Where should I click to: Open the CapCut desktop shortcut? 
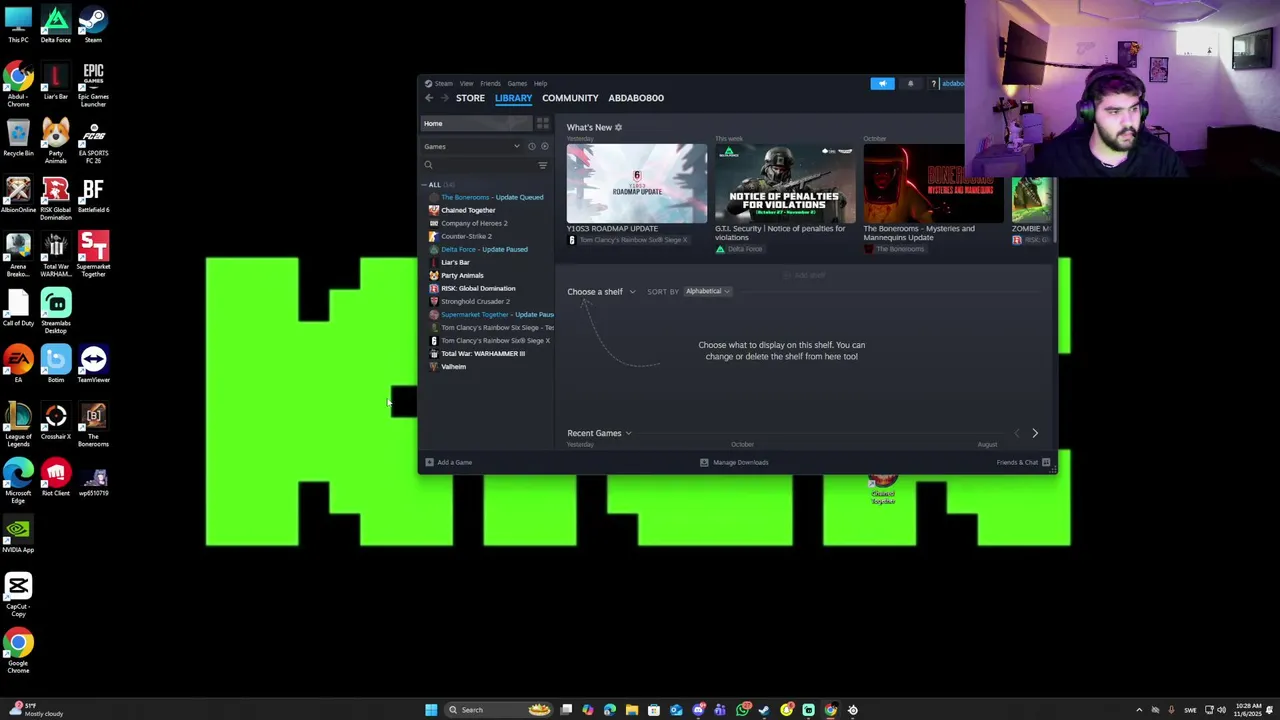(x=18, y=594)
